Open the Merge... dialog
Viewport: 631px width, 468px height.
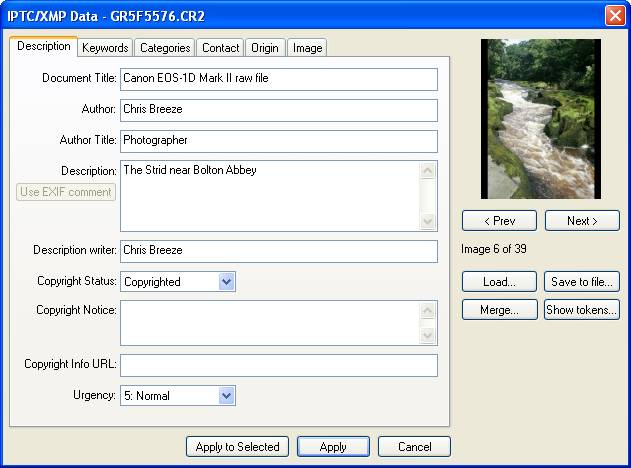click(x=499, y=310)
